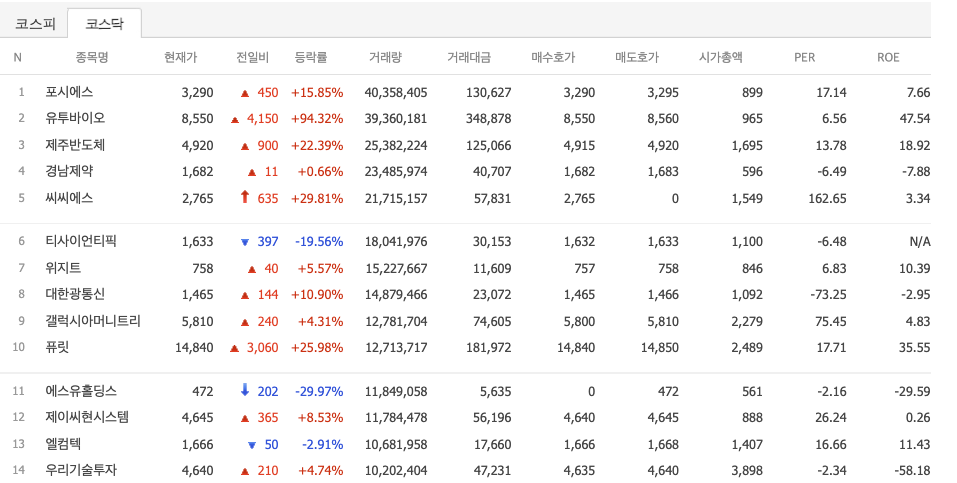
Task: Click the up triangle beside 210
Action: point(245,472)
